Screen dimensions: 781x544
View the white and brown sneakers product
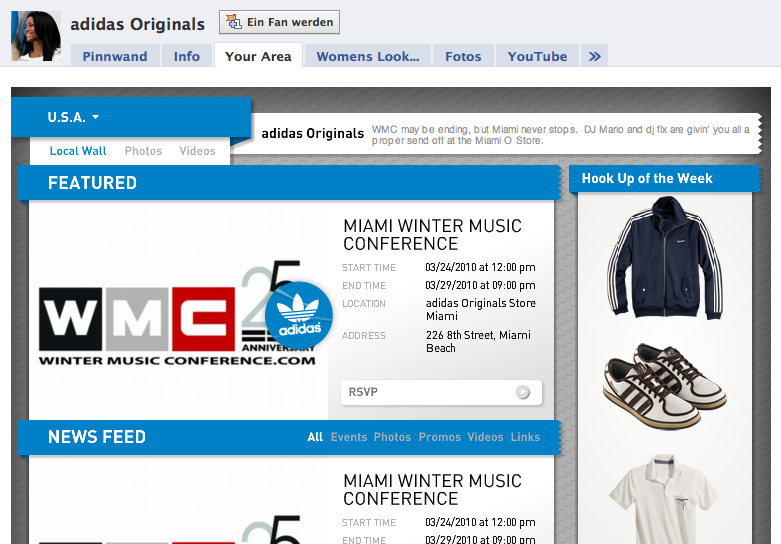(x=665, y=386)
